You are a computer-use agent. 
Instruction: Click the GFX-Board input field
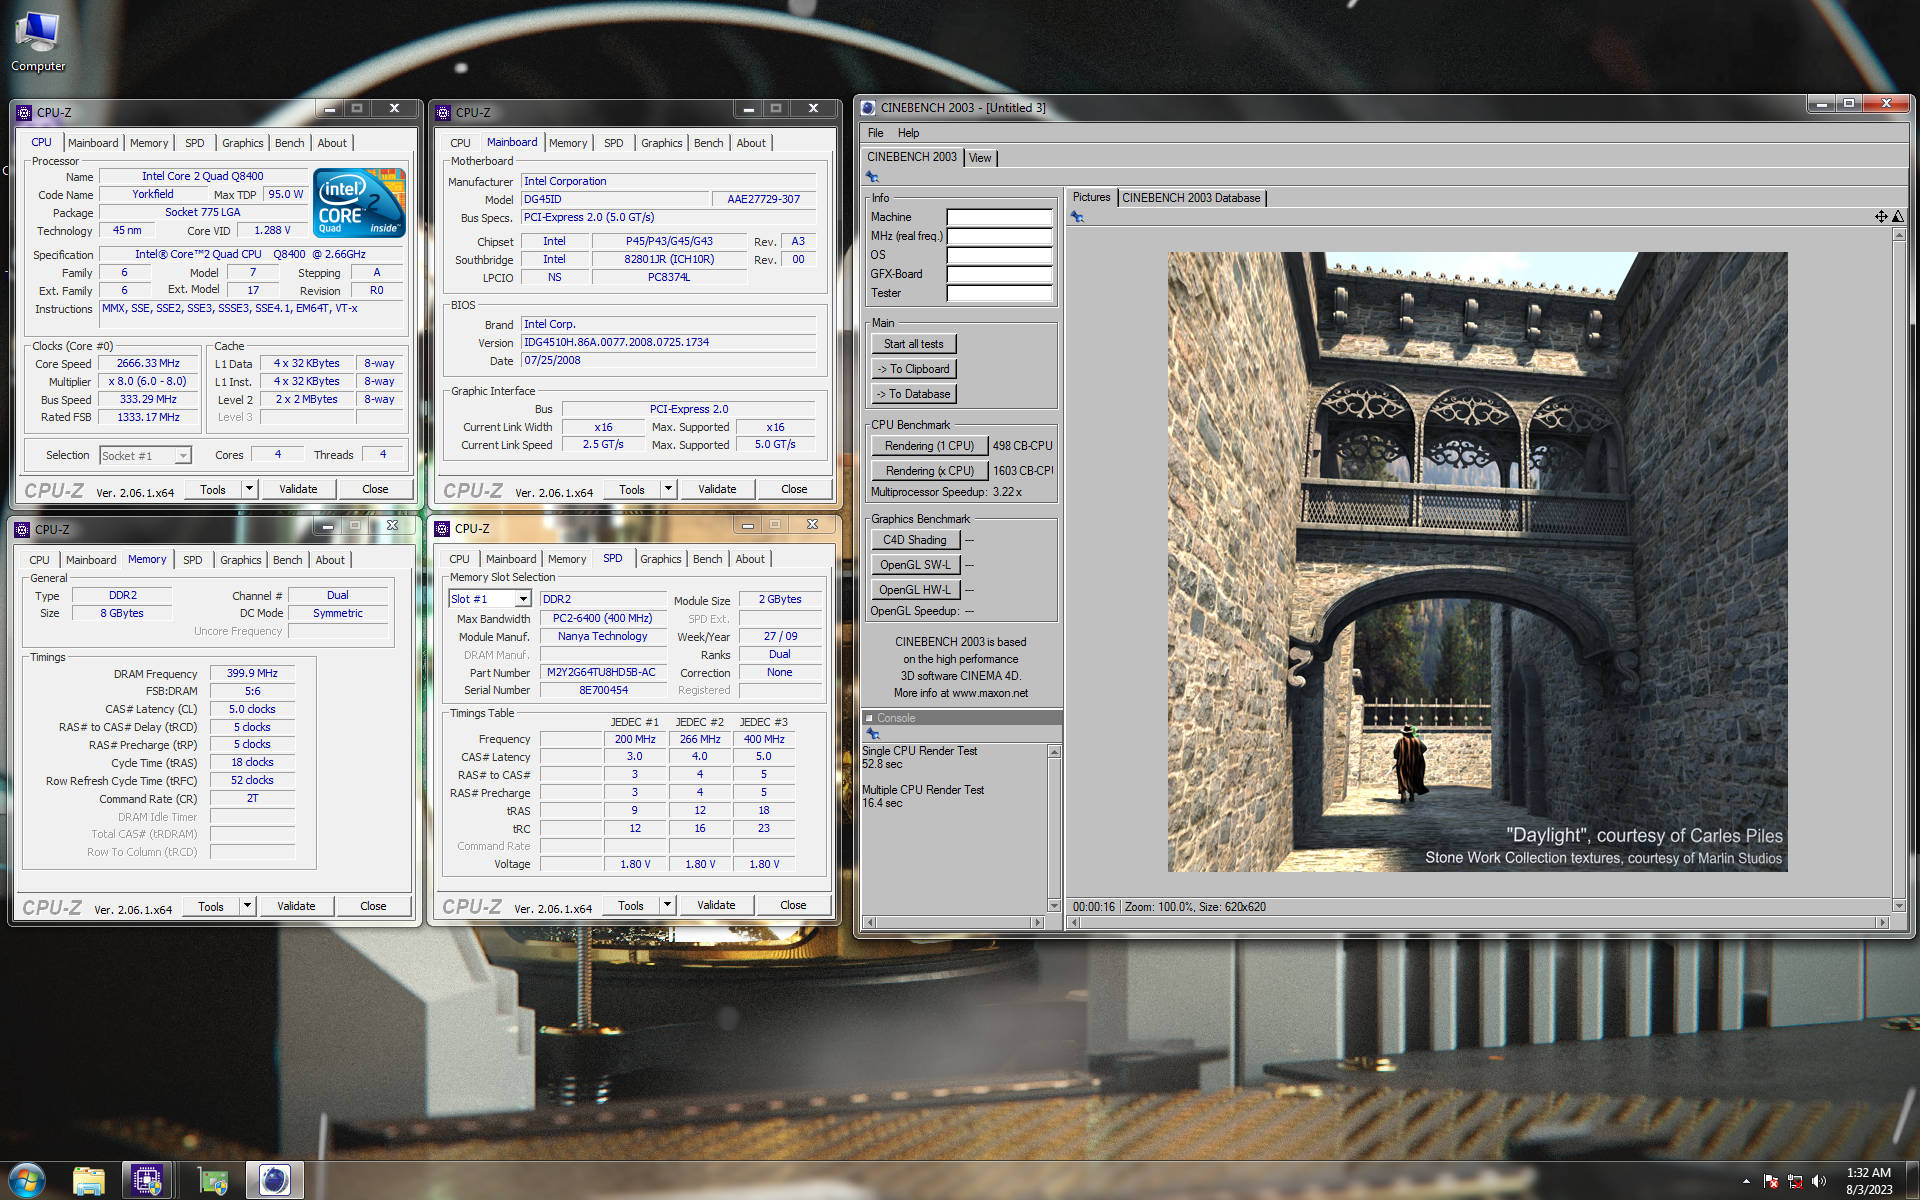pyautogui.click(x=1000, y=274)
